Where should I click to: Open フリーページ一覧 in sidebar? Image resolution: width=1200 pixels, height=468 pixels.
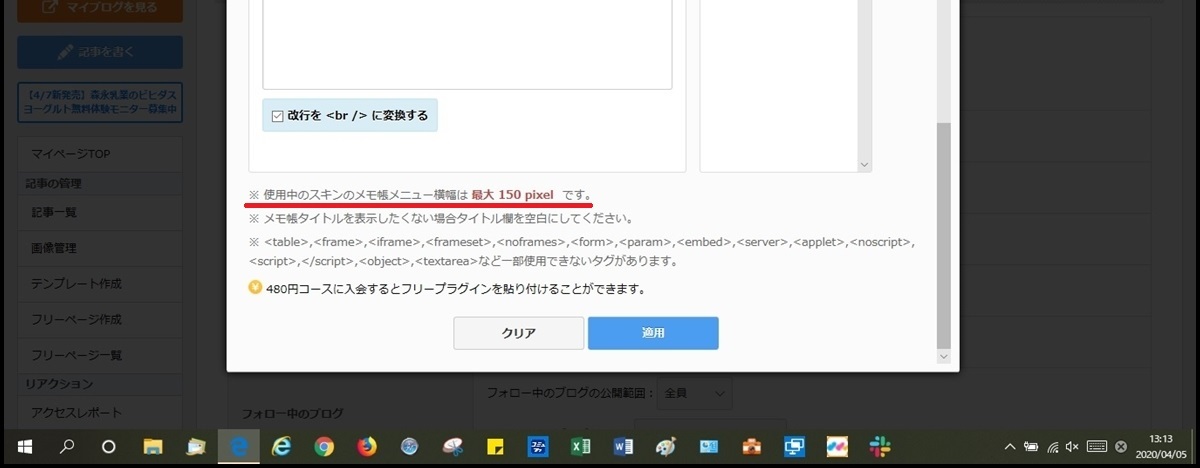coord(100,355)
